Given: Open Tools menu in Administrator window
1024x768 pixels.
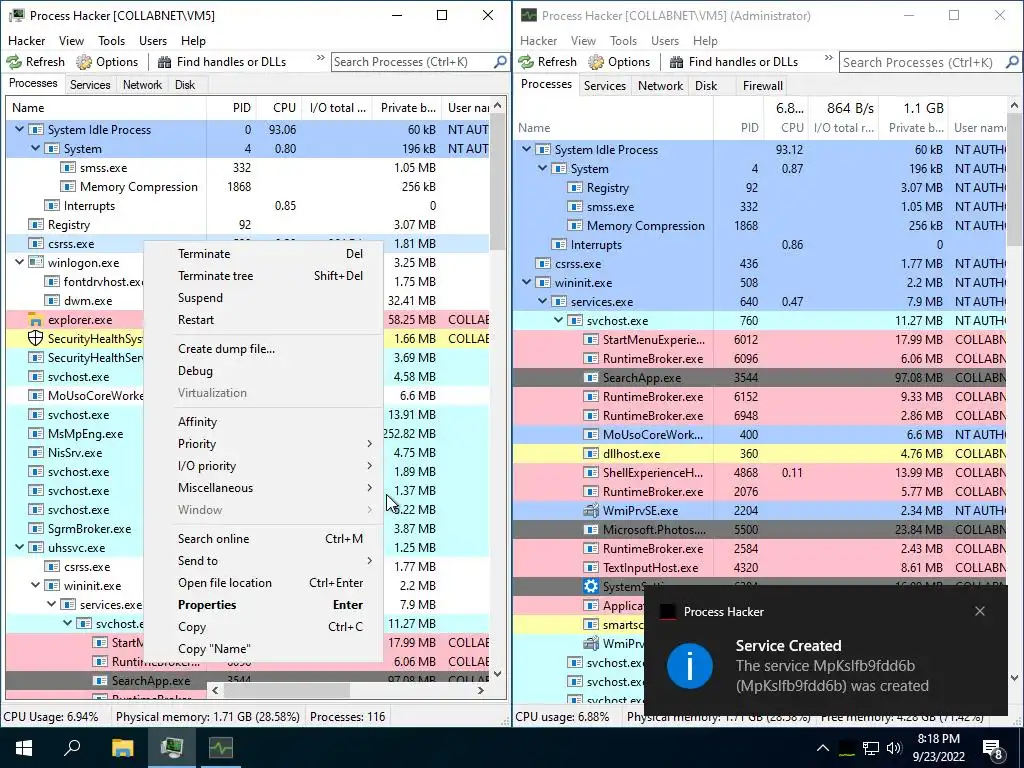Looking at the screenshot, I should 623,40.
